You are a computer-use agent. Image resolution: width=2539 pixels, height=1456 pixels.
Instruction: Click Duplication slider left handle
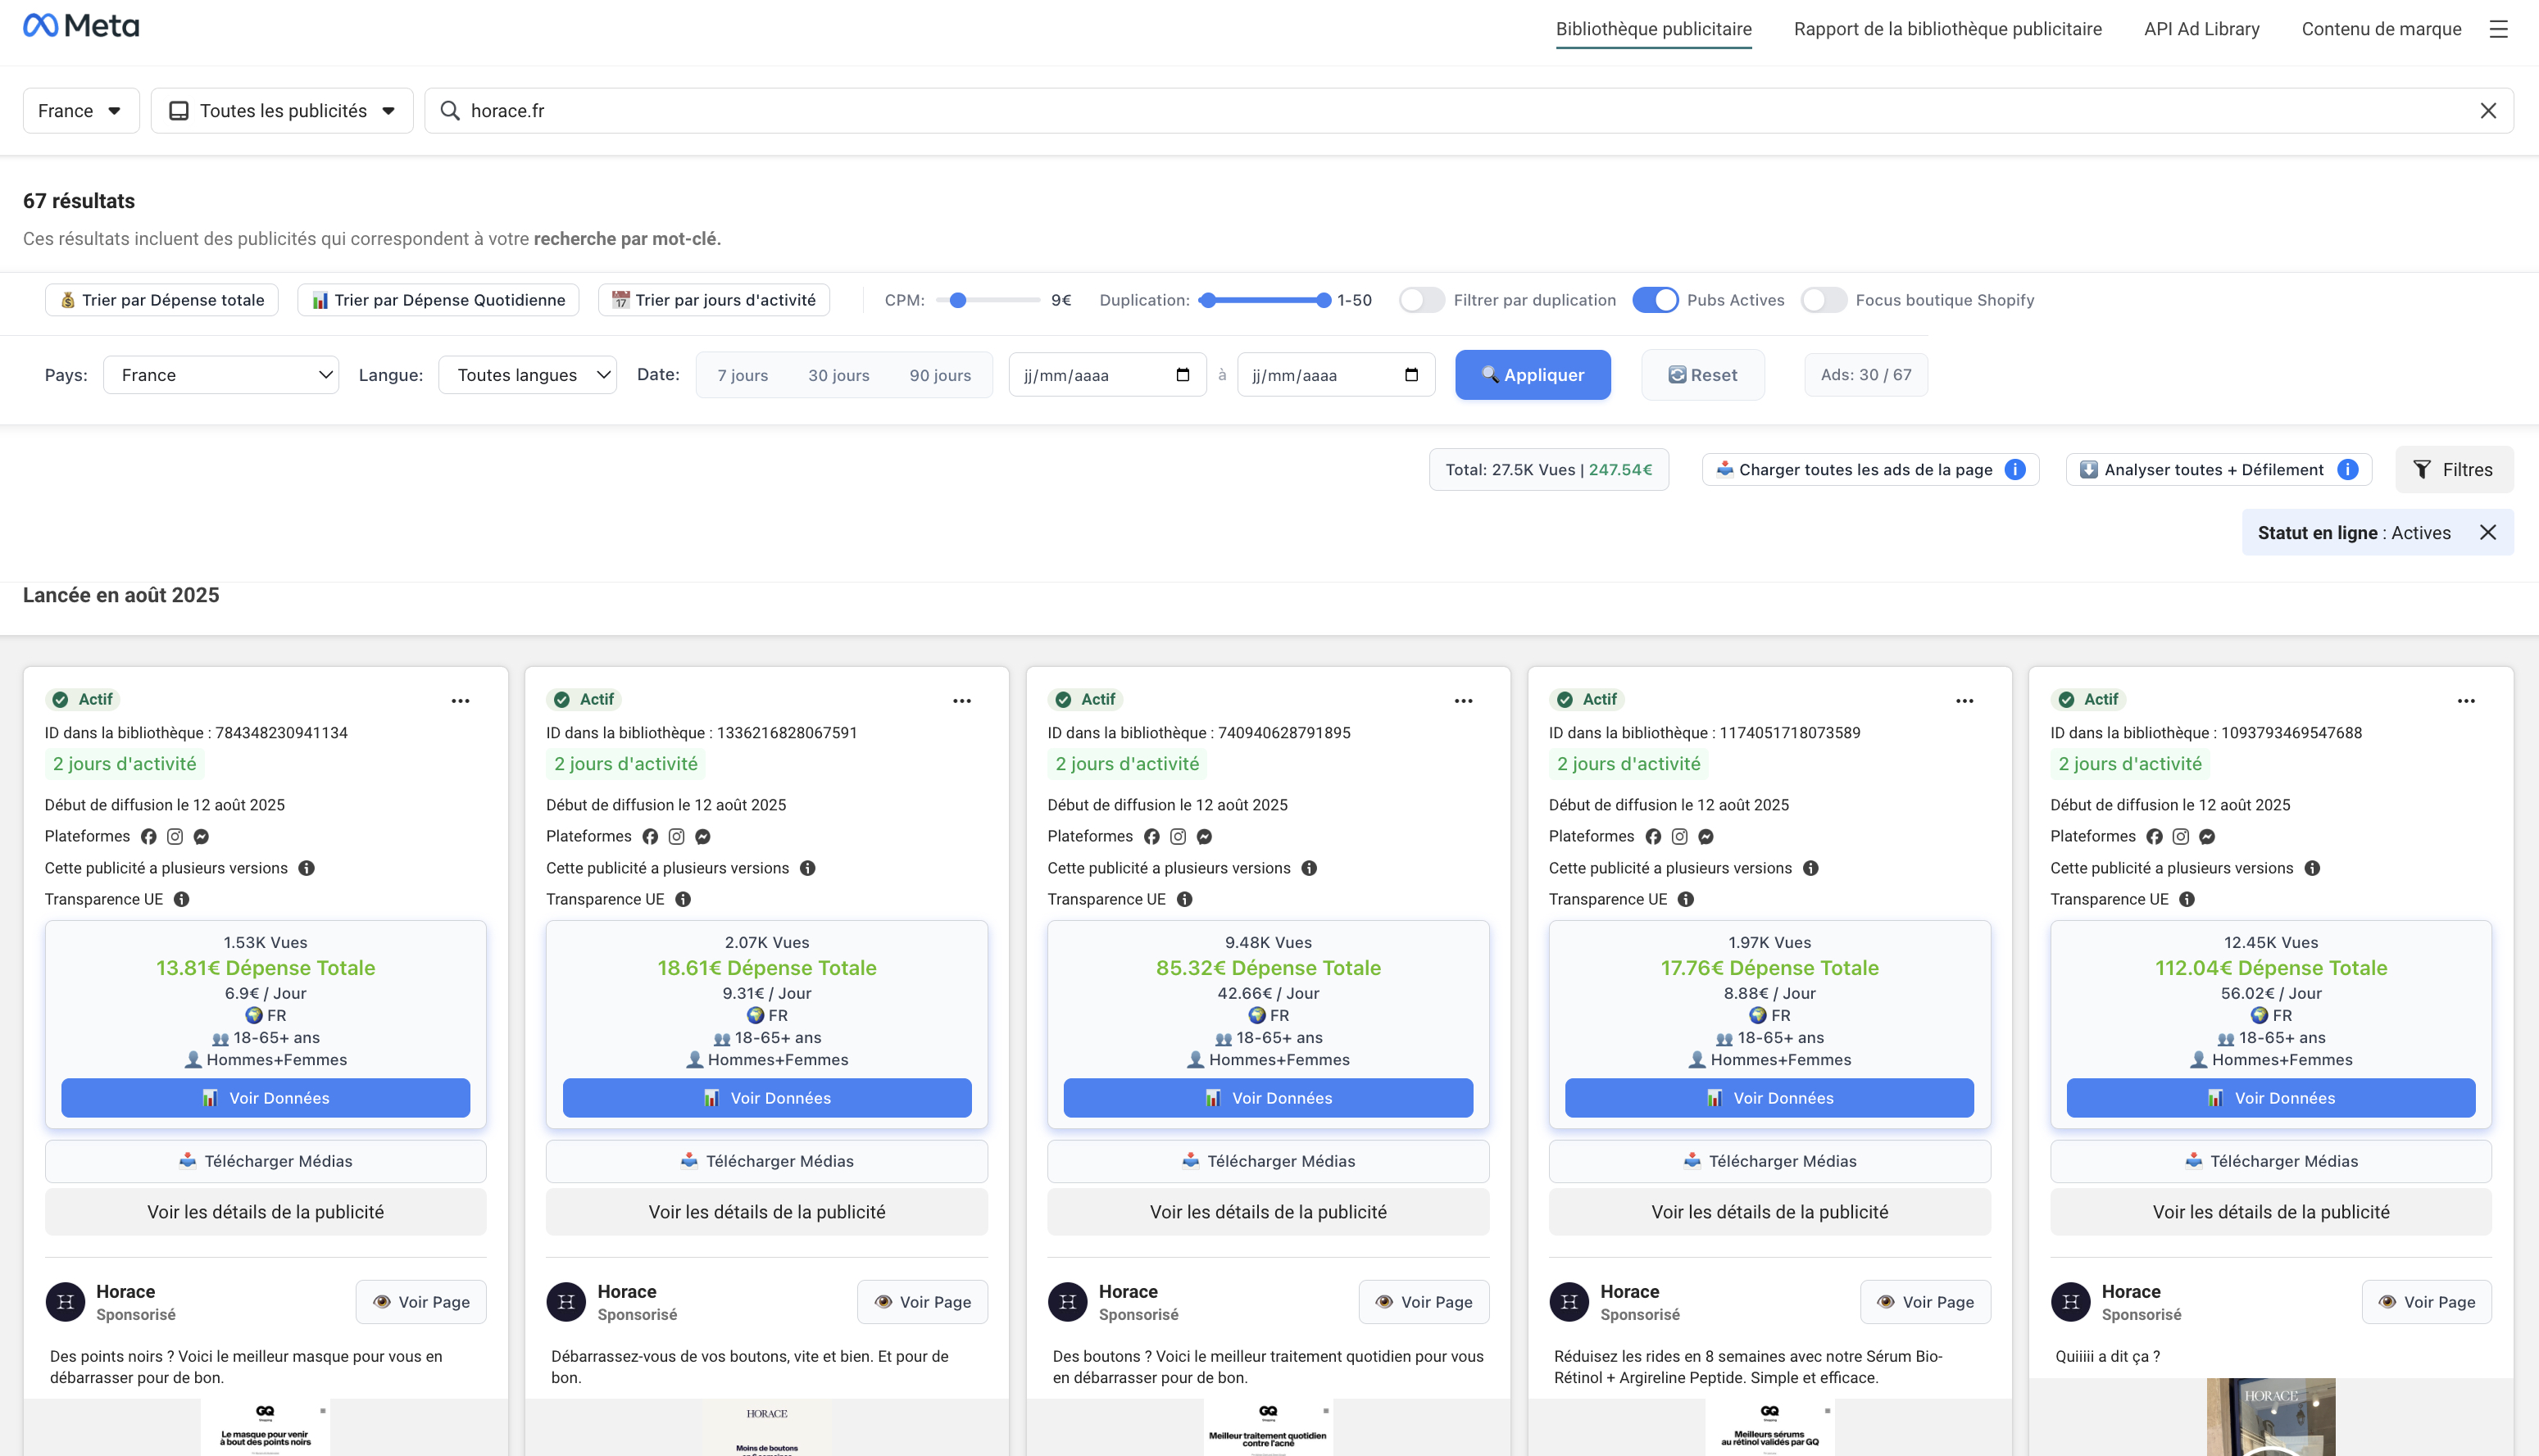tap(1208, 300)
